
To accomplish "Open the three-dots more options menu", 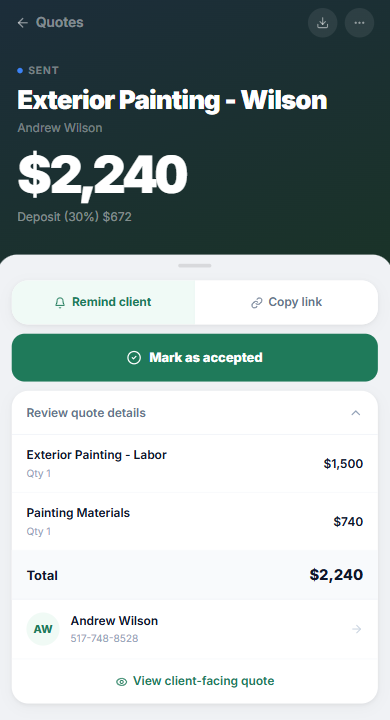I will pyautogui.click(x=359, y=22).
